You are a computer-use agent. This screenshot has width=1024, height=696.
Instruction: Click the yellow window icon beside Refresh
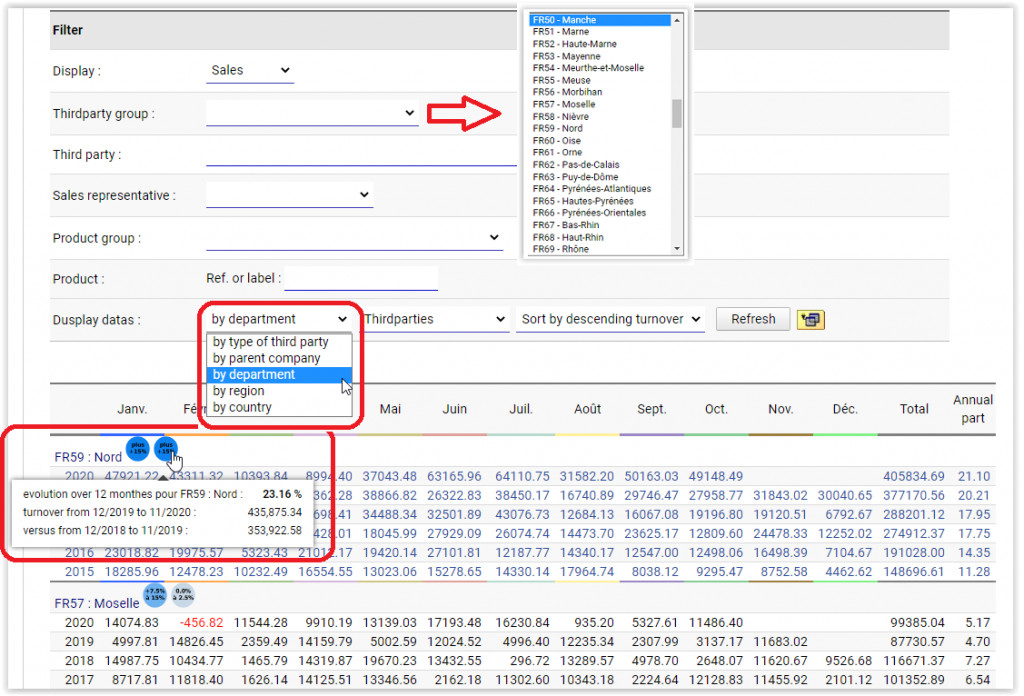pos(808,319)
